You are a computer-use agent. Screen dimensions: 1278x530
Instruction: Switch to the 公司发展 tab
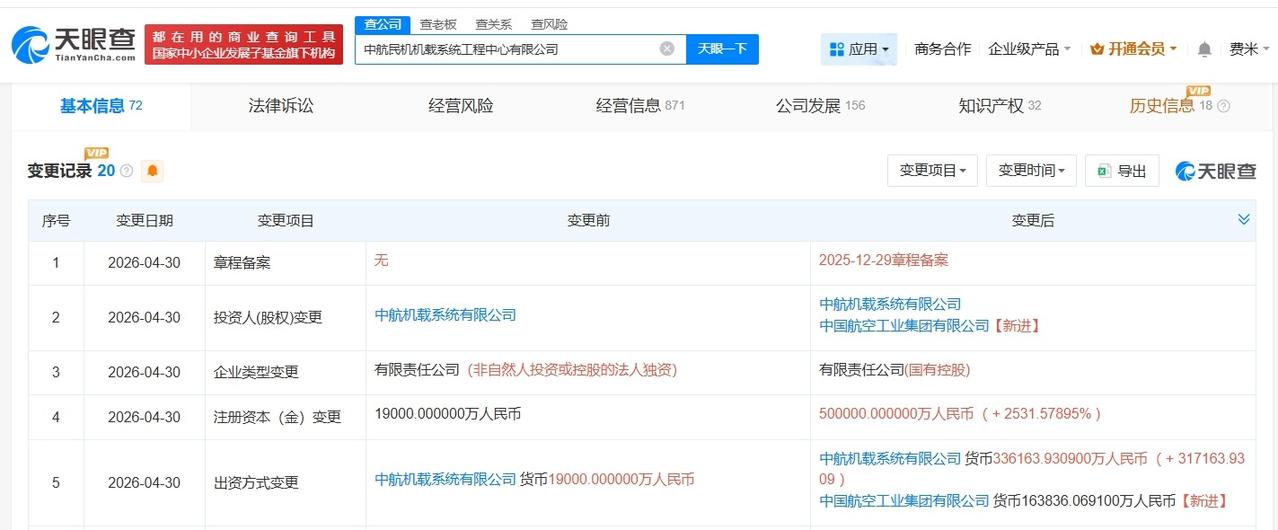(x=820, y=106)
